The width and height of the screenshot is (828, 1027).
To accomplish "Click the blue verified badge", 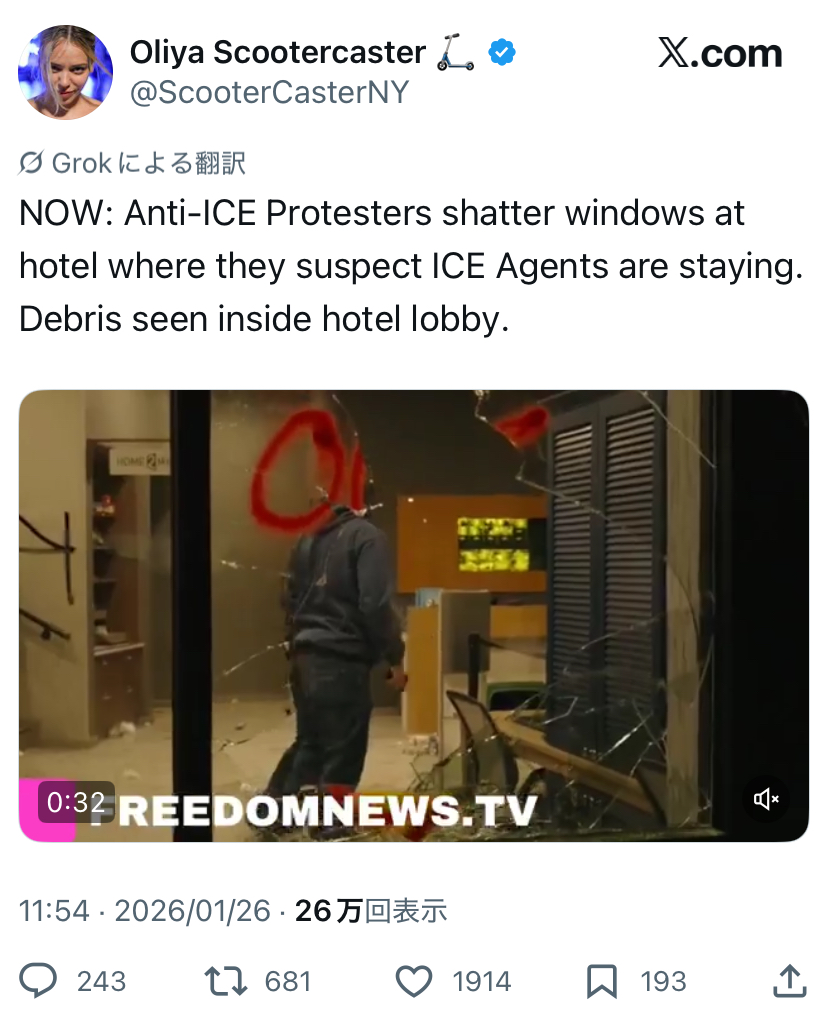I will [x=502, y=52].
